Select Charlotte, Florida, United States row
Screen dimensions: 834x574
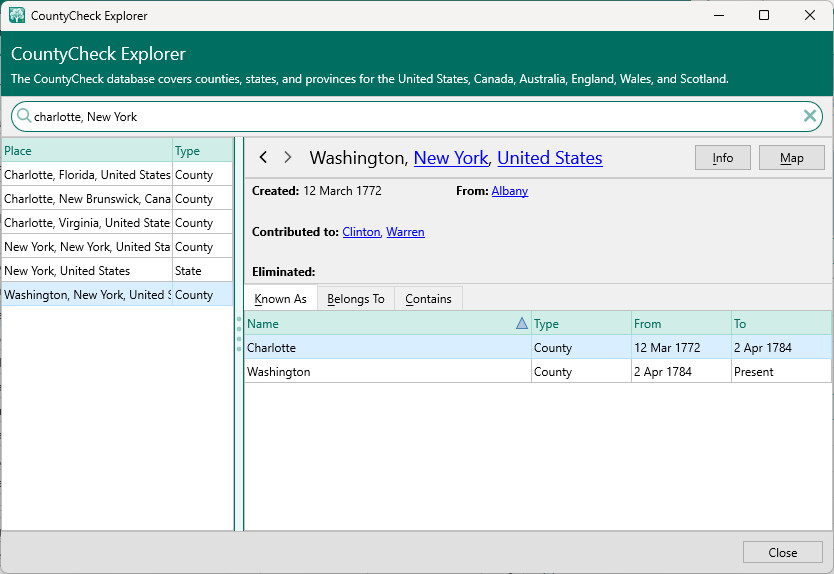pos(117,174)
